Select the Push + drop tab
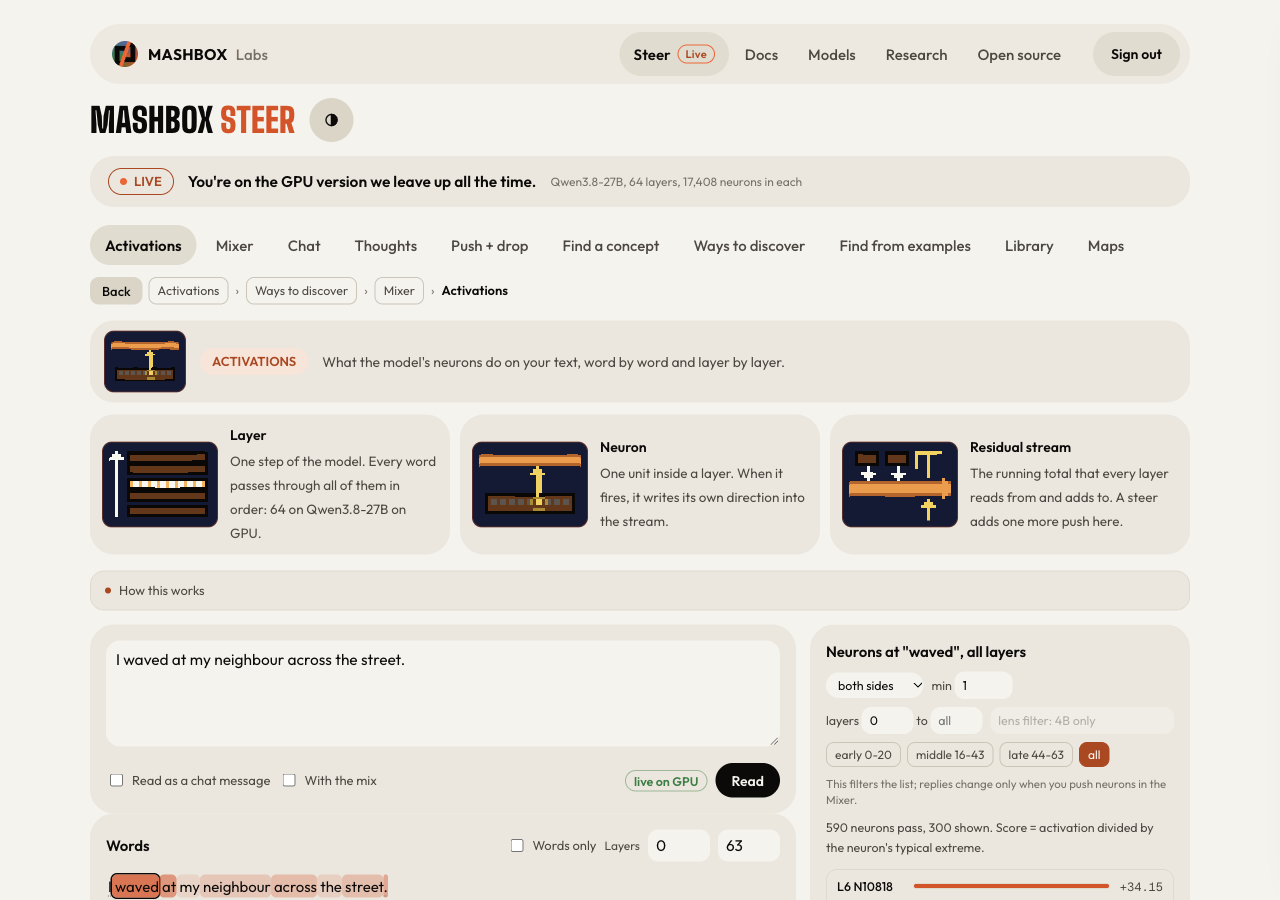This screenshot has height=900, width=1280. click(x=489, y=245)
